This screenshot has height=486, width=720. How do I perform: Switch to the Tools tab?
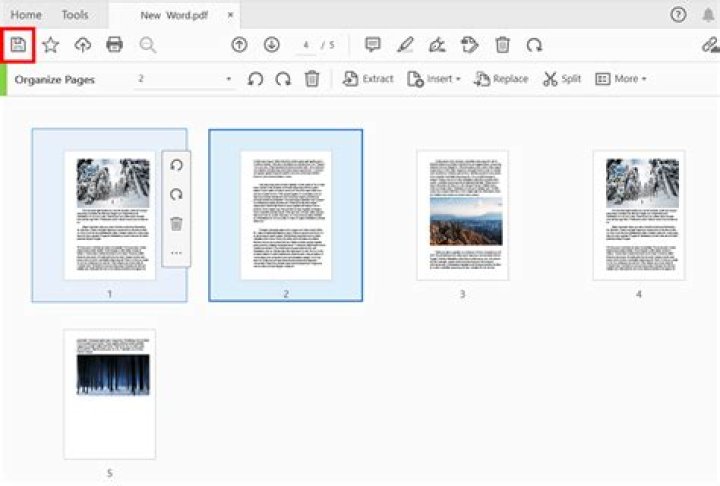click(75, 15)
